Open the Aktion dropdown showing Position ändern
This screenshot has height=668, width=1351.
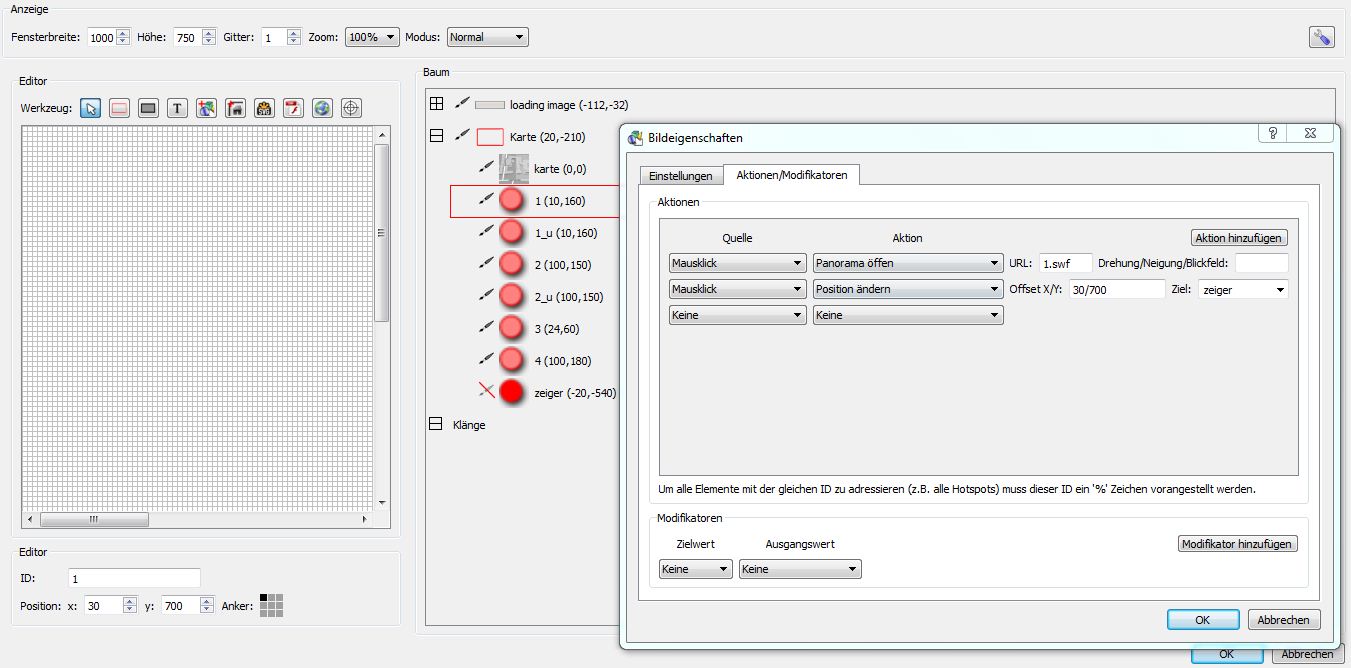point(907,289)
